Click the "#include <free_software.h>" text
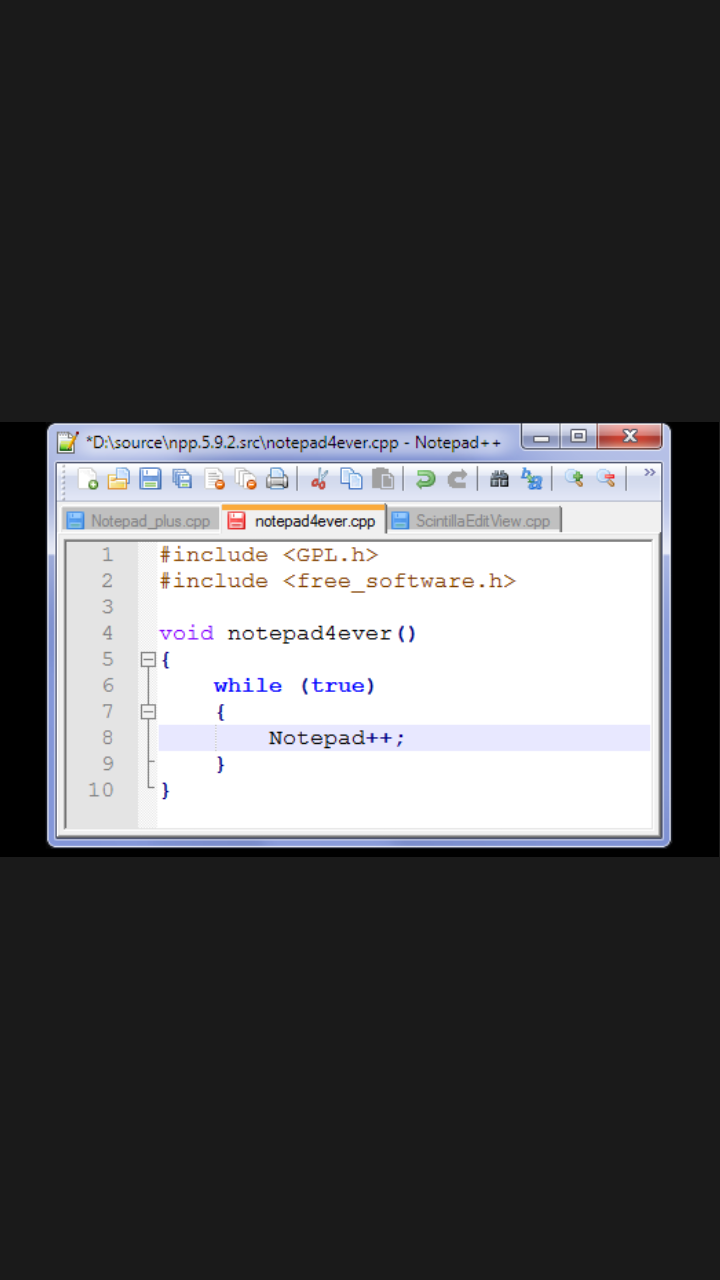 [x=337, y=581]
